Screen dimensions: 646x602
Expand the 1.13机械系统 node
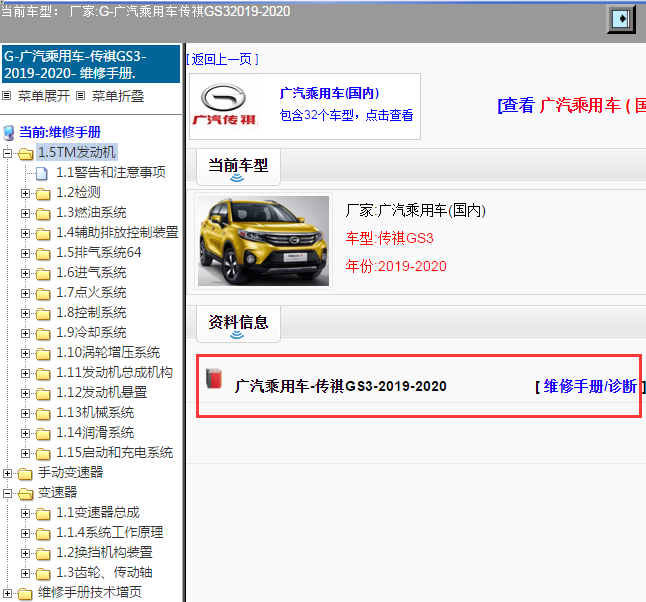25,413
